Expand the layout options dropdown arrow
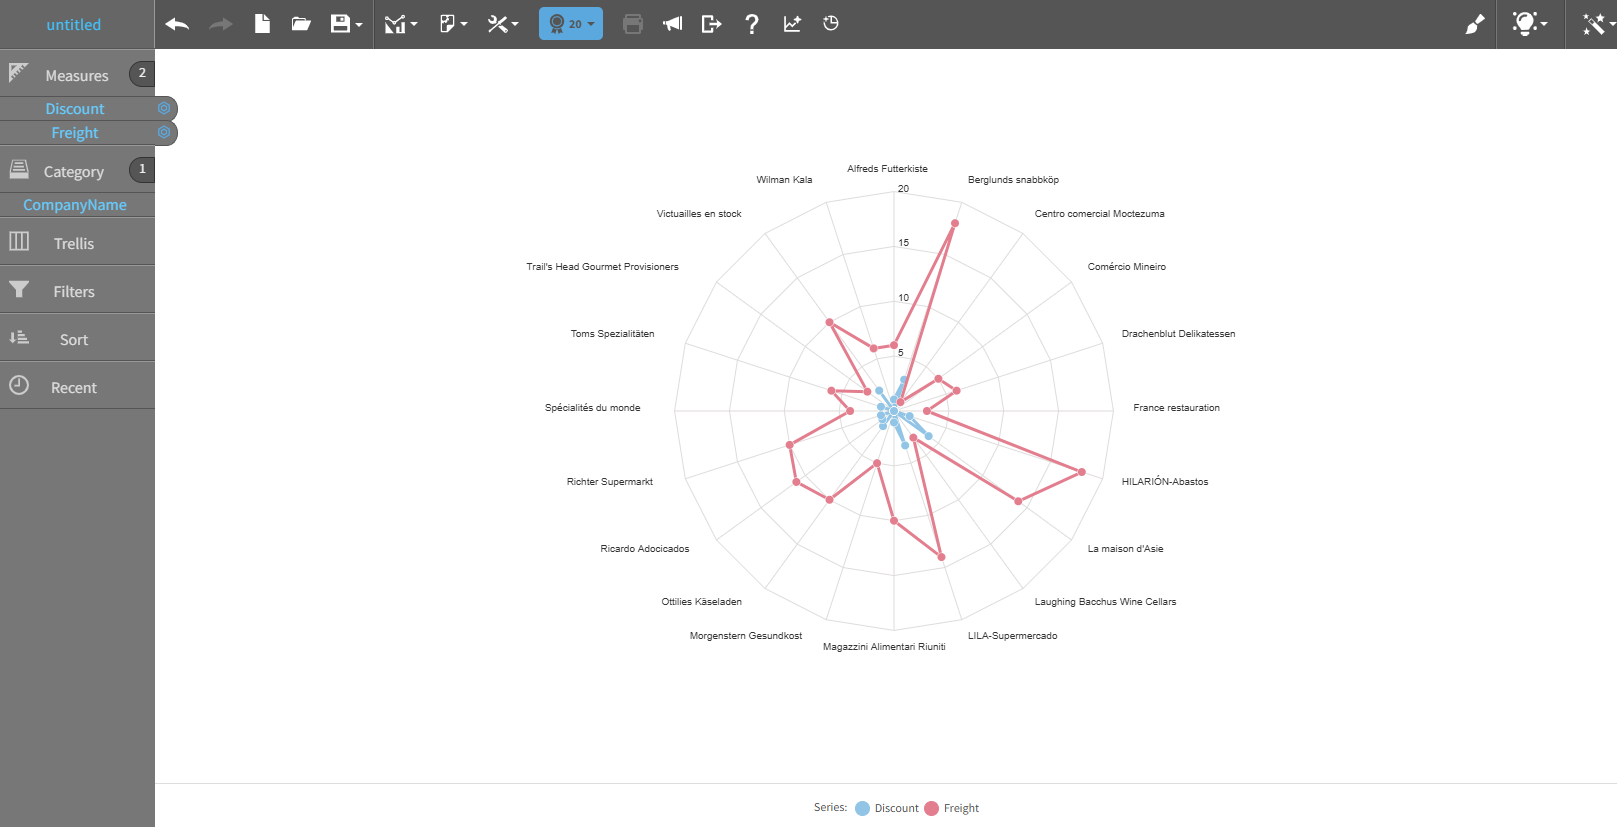1617x827 pixels. click(464, 25)
